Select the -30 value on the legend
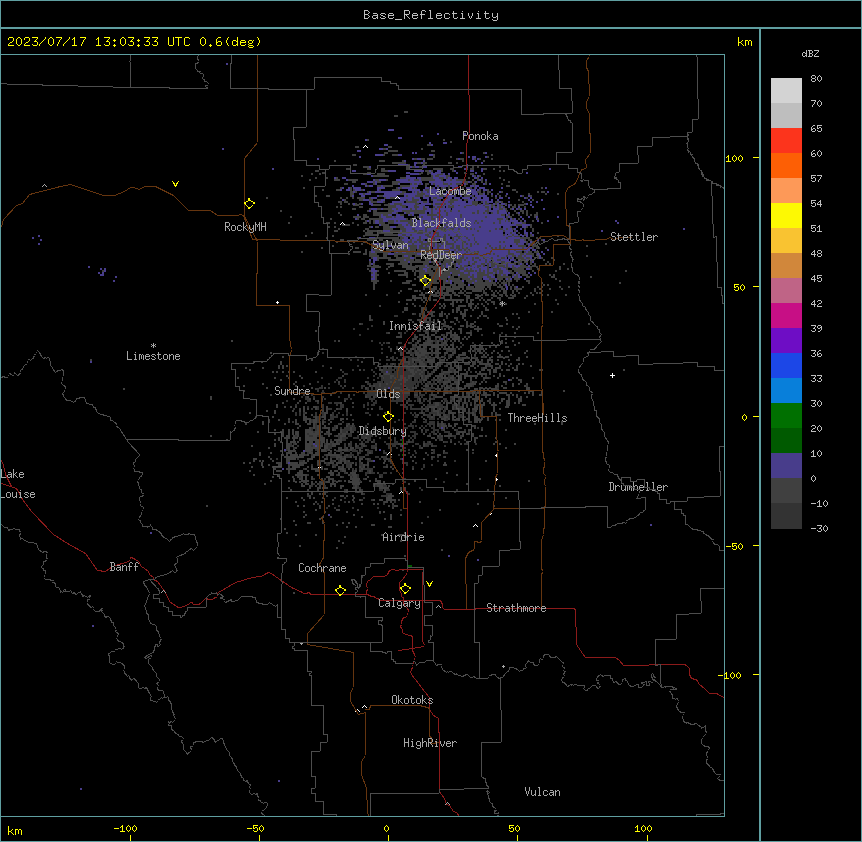This screenshot has width=862, height=842. [819, 528]
